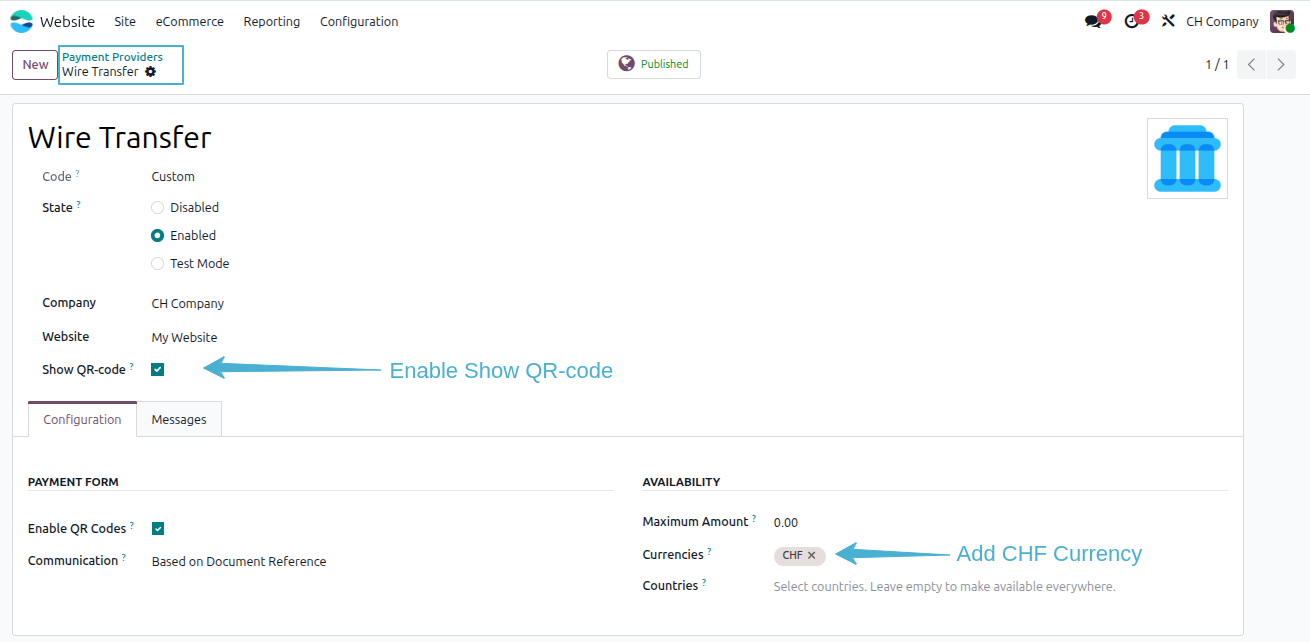Open the Reporting menu
Image resolution: width=1310 pixels, height=642 pixels.
click(x=272, y=21)
